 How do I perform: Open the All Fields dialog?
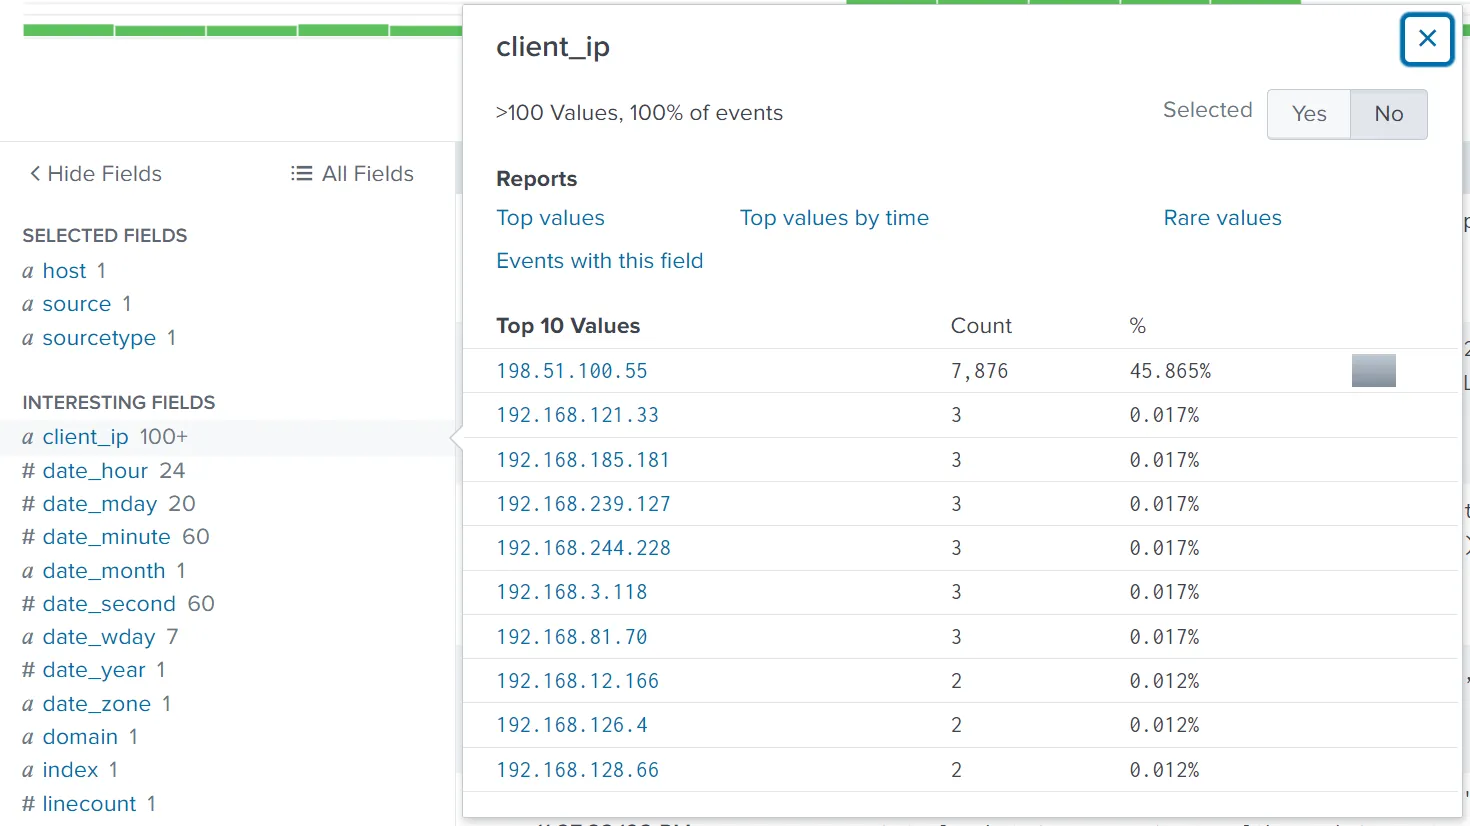(x=352, y=174)
